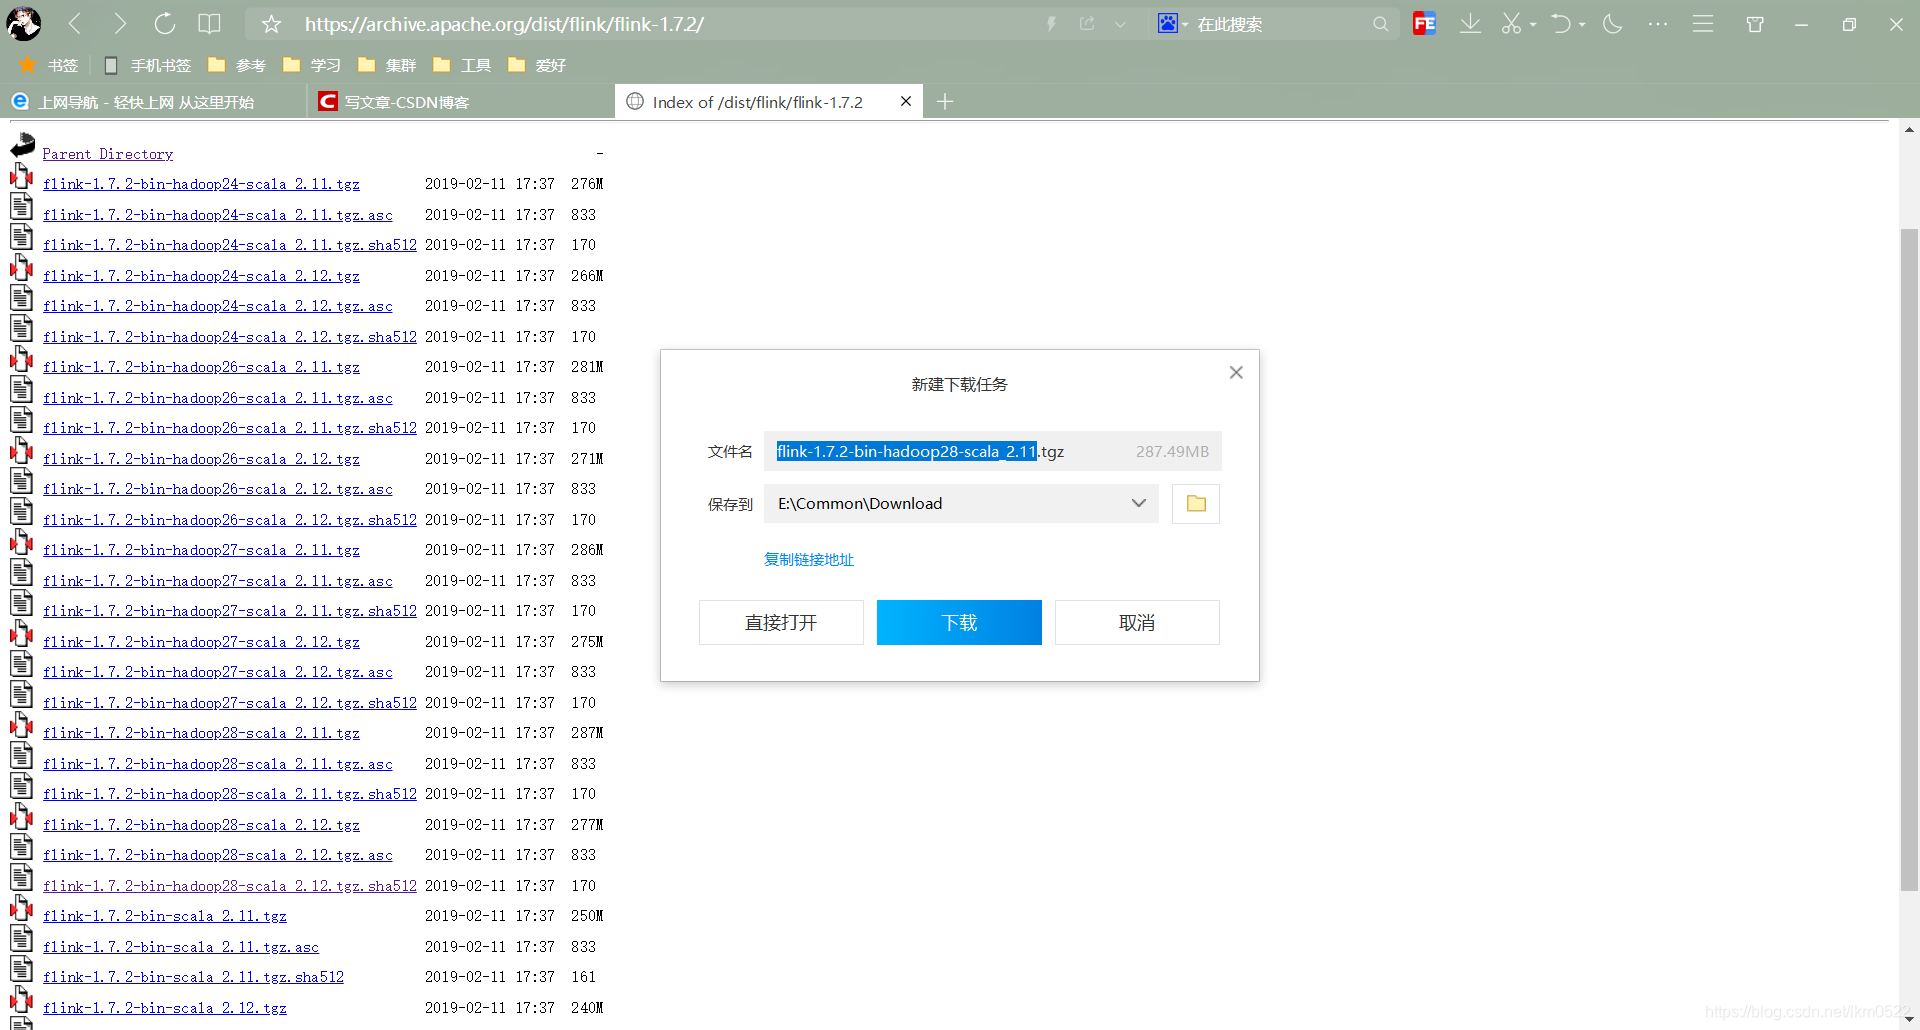Open flink-1.7.2-bin-hadoop28-scala_2.12.tgz link
Viewport: 1920px width, 1030px height.
(201, 825)
